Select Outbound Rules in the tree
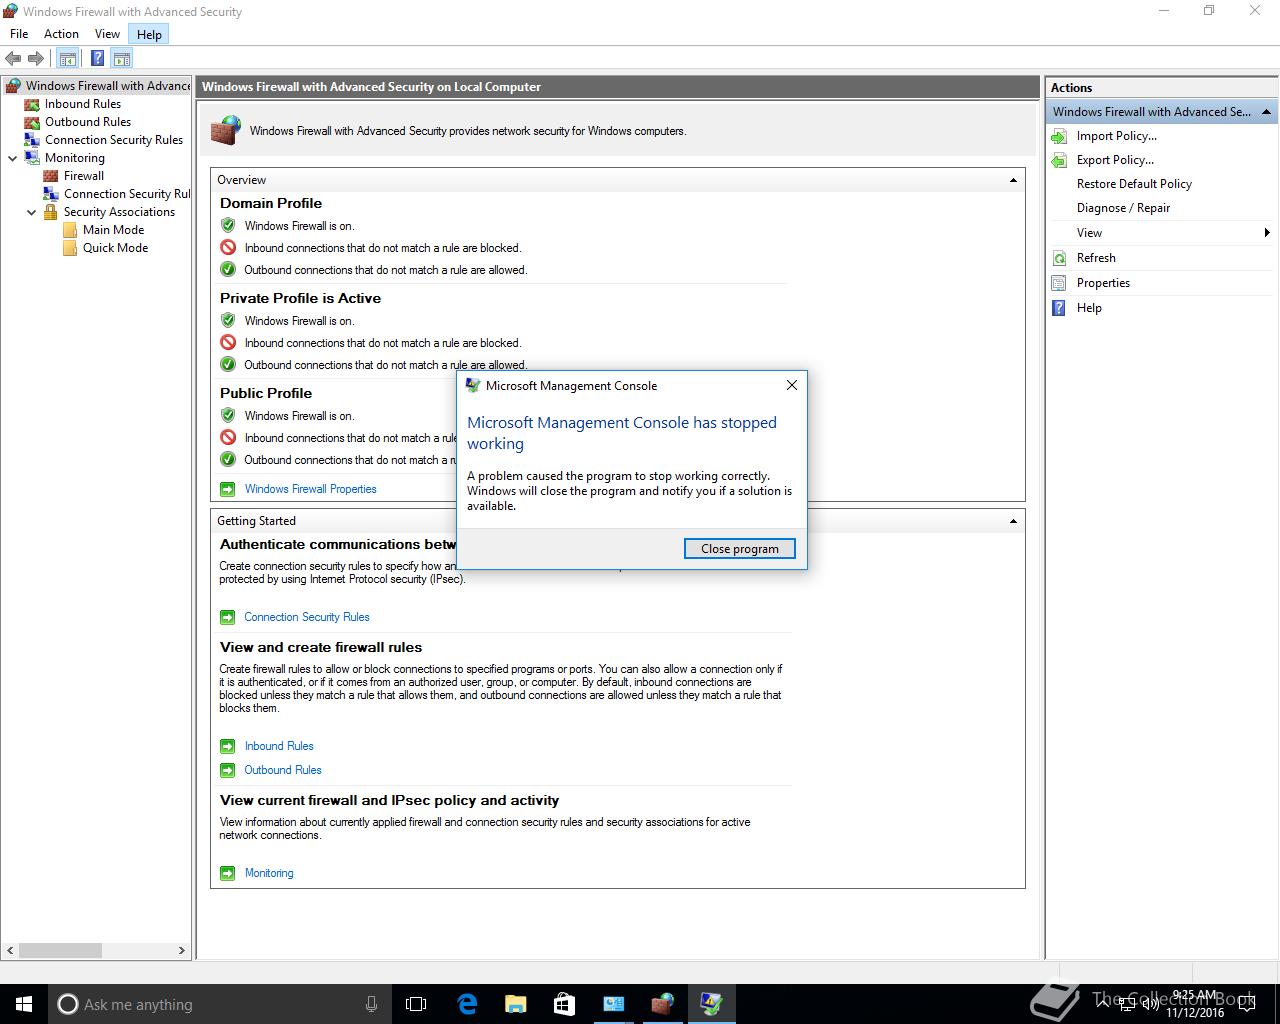Screen dimensions: 1280x1024 coord(88,122)
